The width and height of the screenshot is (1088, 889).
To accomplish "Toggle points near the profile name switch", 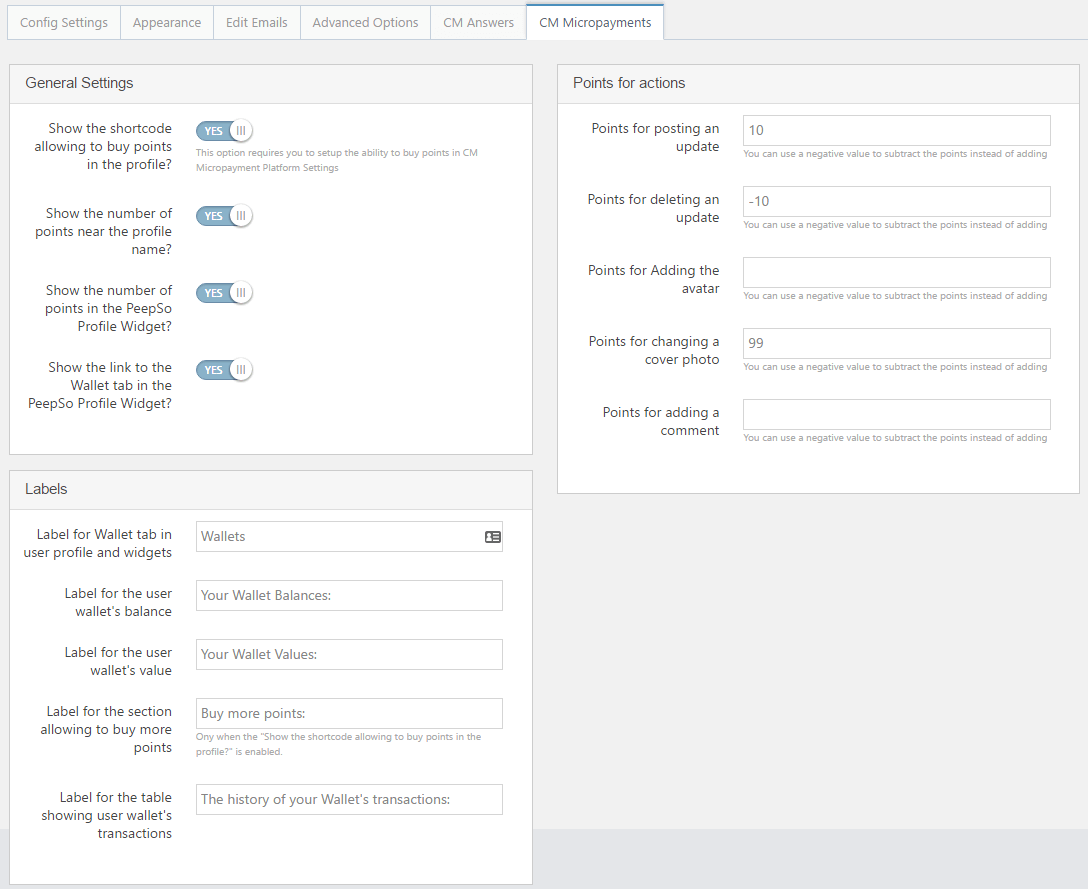I will point(224,216).
